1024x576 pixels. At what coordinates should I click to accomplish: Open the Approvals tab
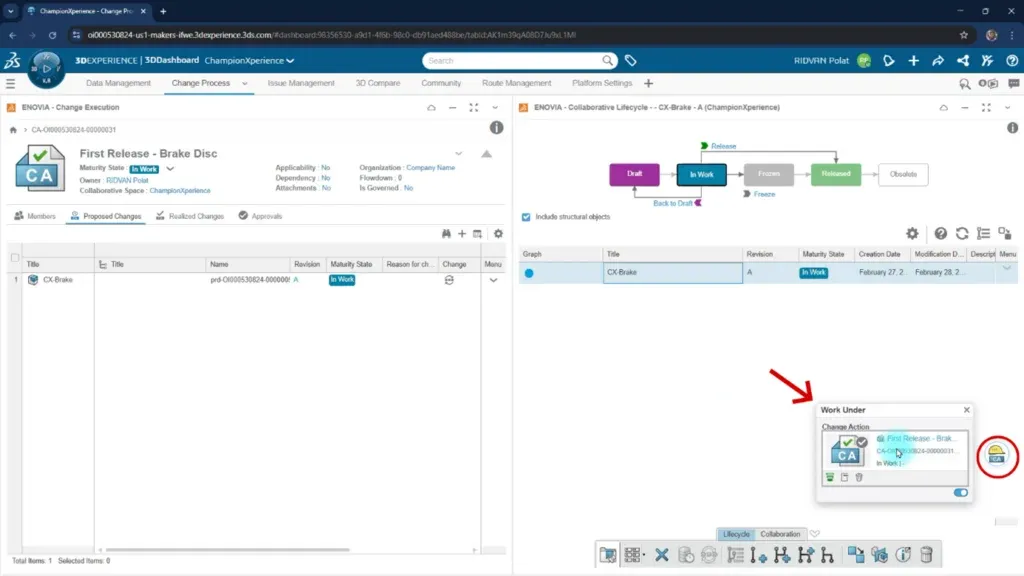(261, 216)
